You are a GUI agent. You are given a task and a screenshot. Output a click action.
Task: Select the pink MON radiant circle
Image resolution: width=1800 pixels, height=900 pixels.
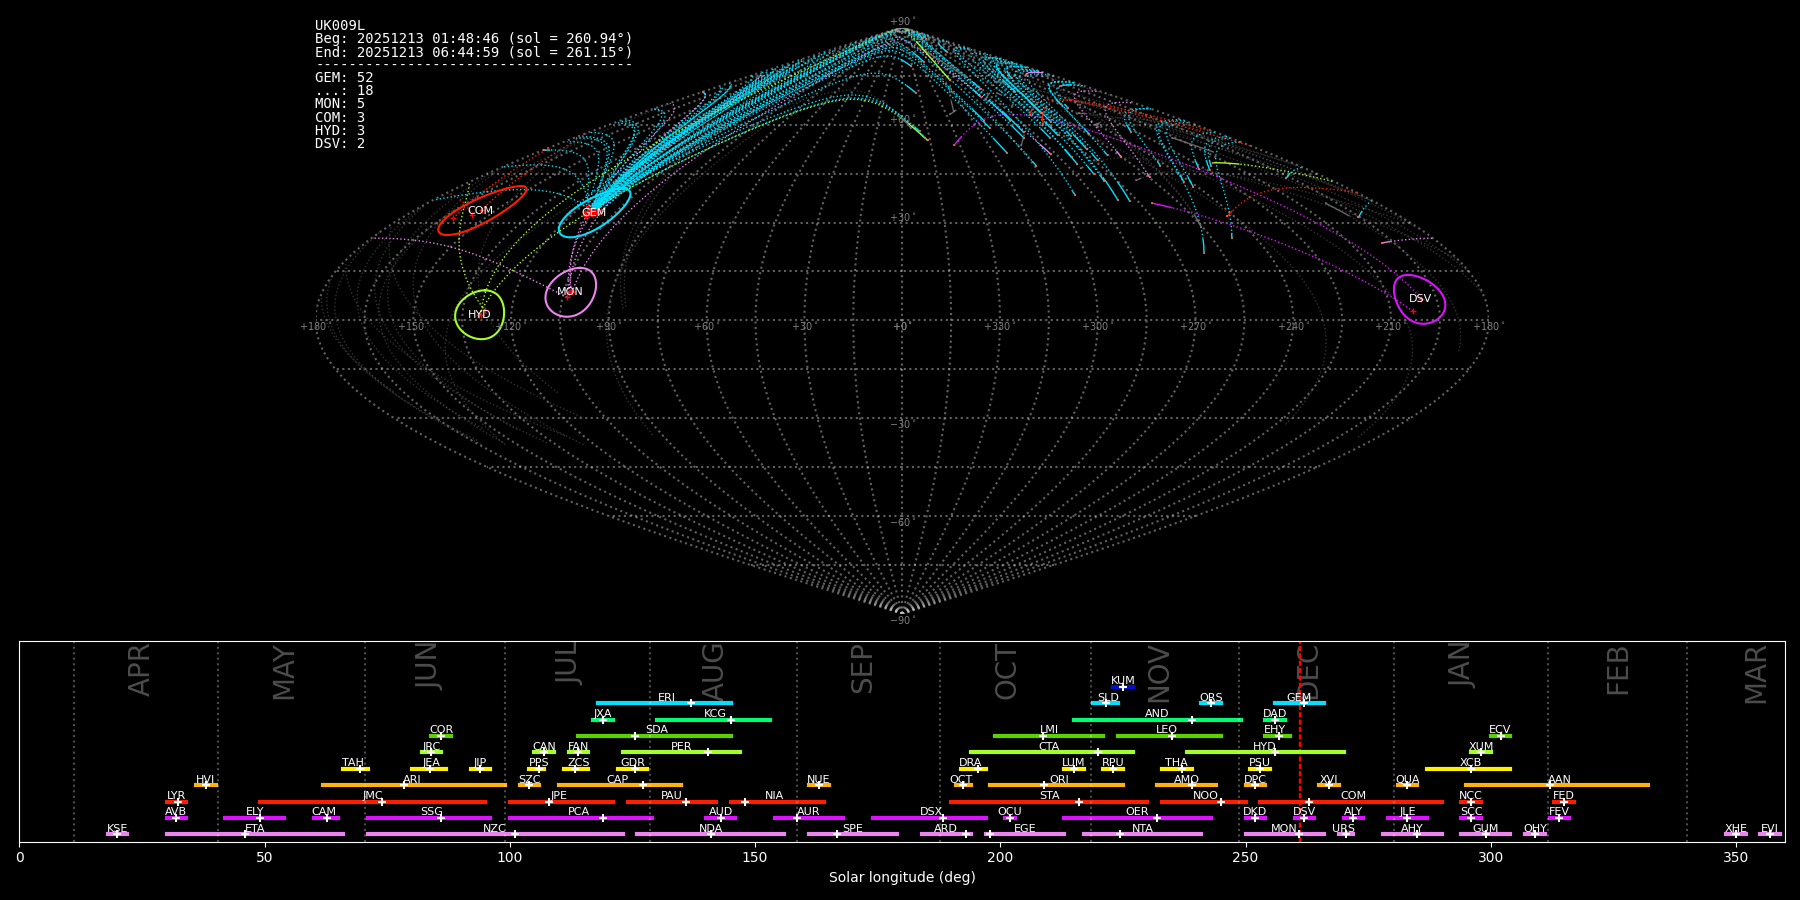570,292
